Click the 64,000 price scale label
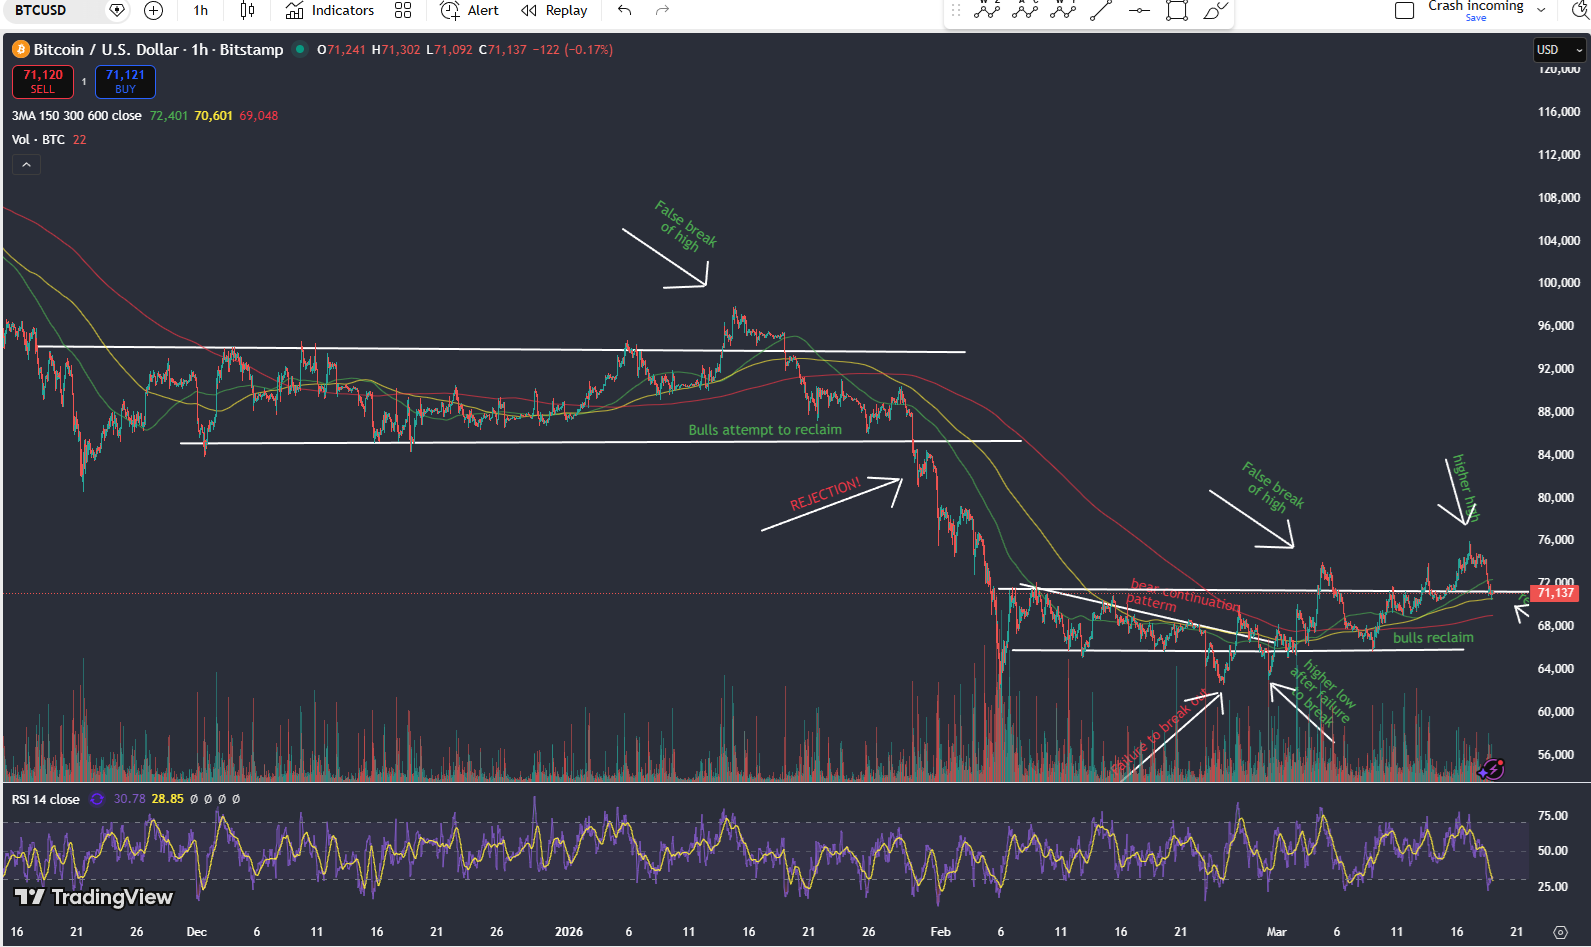 [1556, 669]
